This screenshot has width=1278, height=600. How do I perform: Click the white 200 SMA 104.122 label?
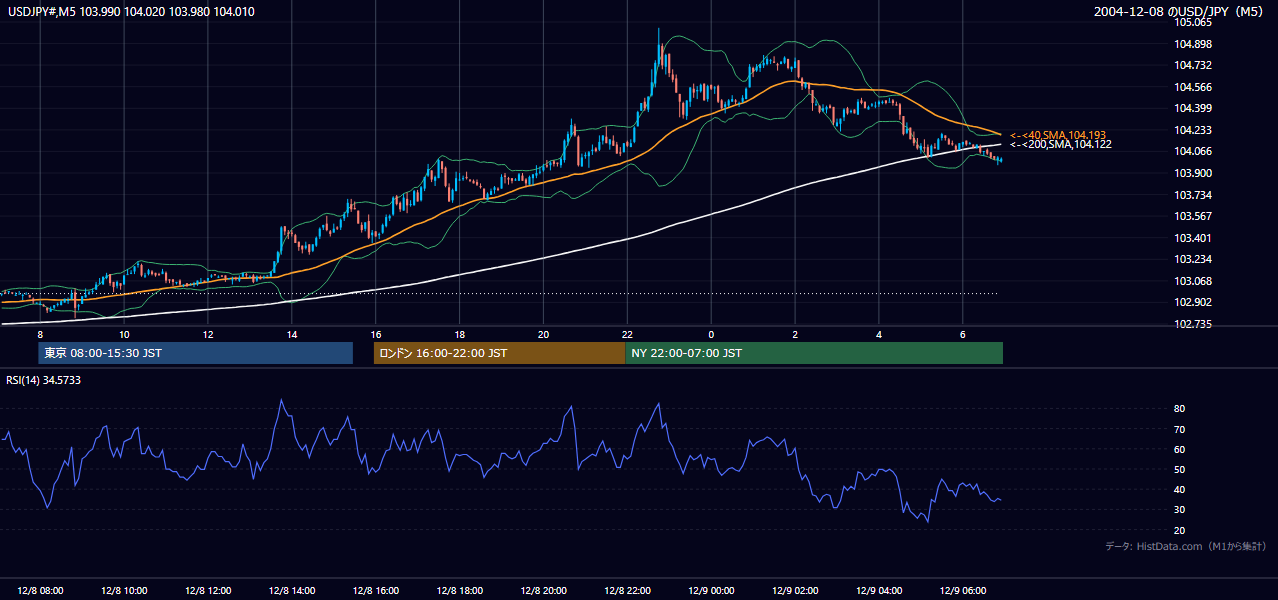coord(1060,145)
